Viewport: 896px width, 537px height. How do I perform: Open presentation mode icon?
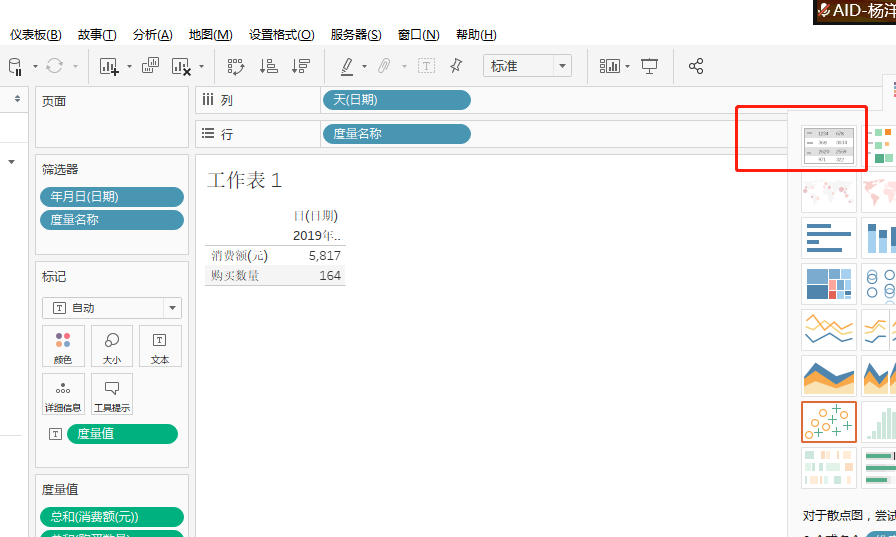point(650,66)
